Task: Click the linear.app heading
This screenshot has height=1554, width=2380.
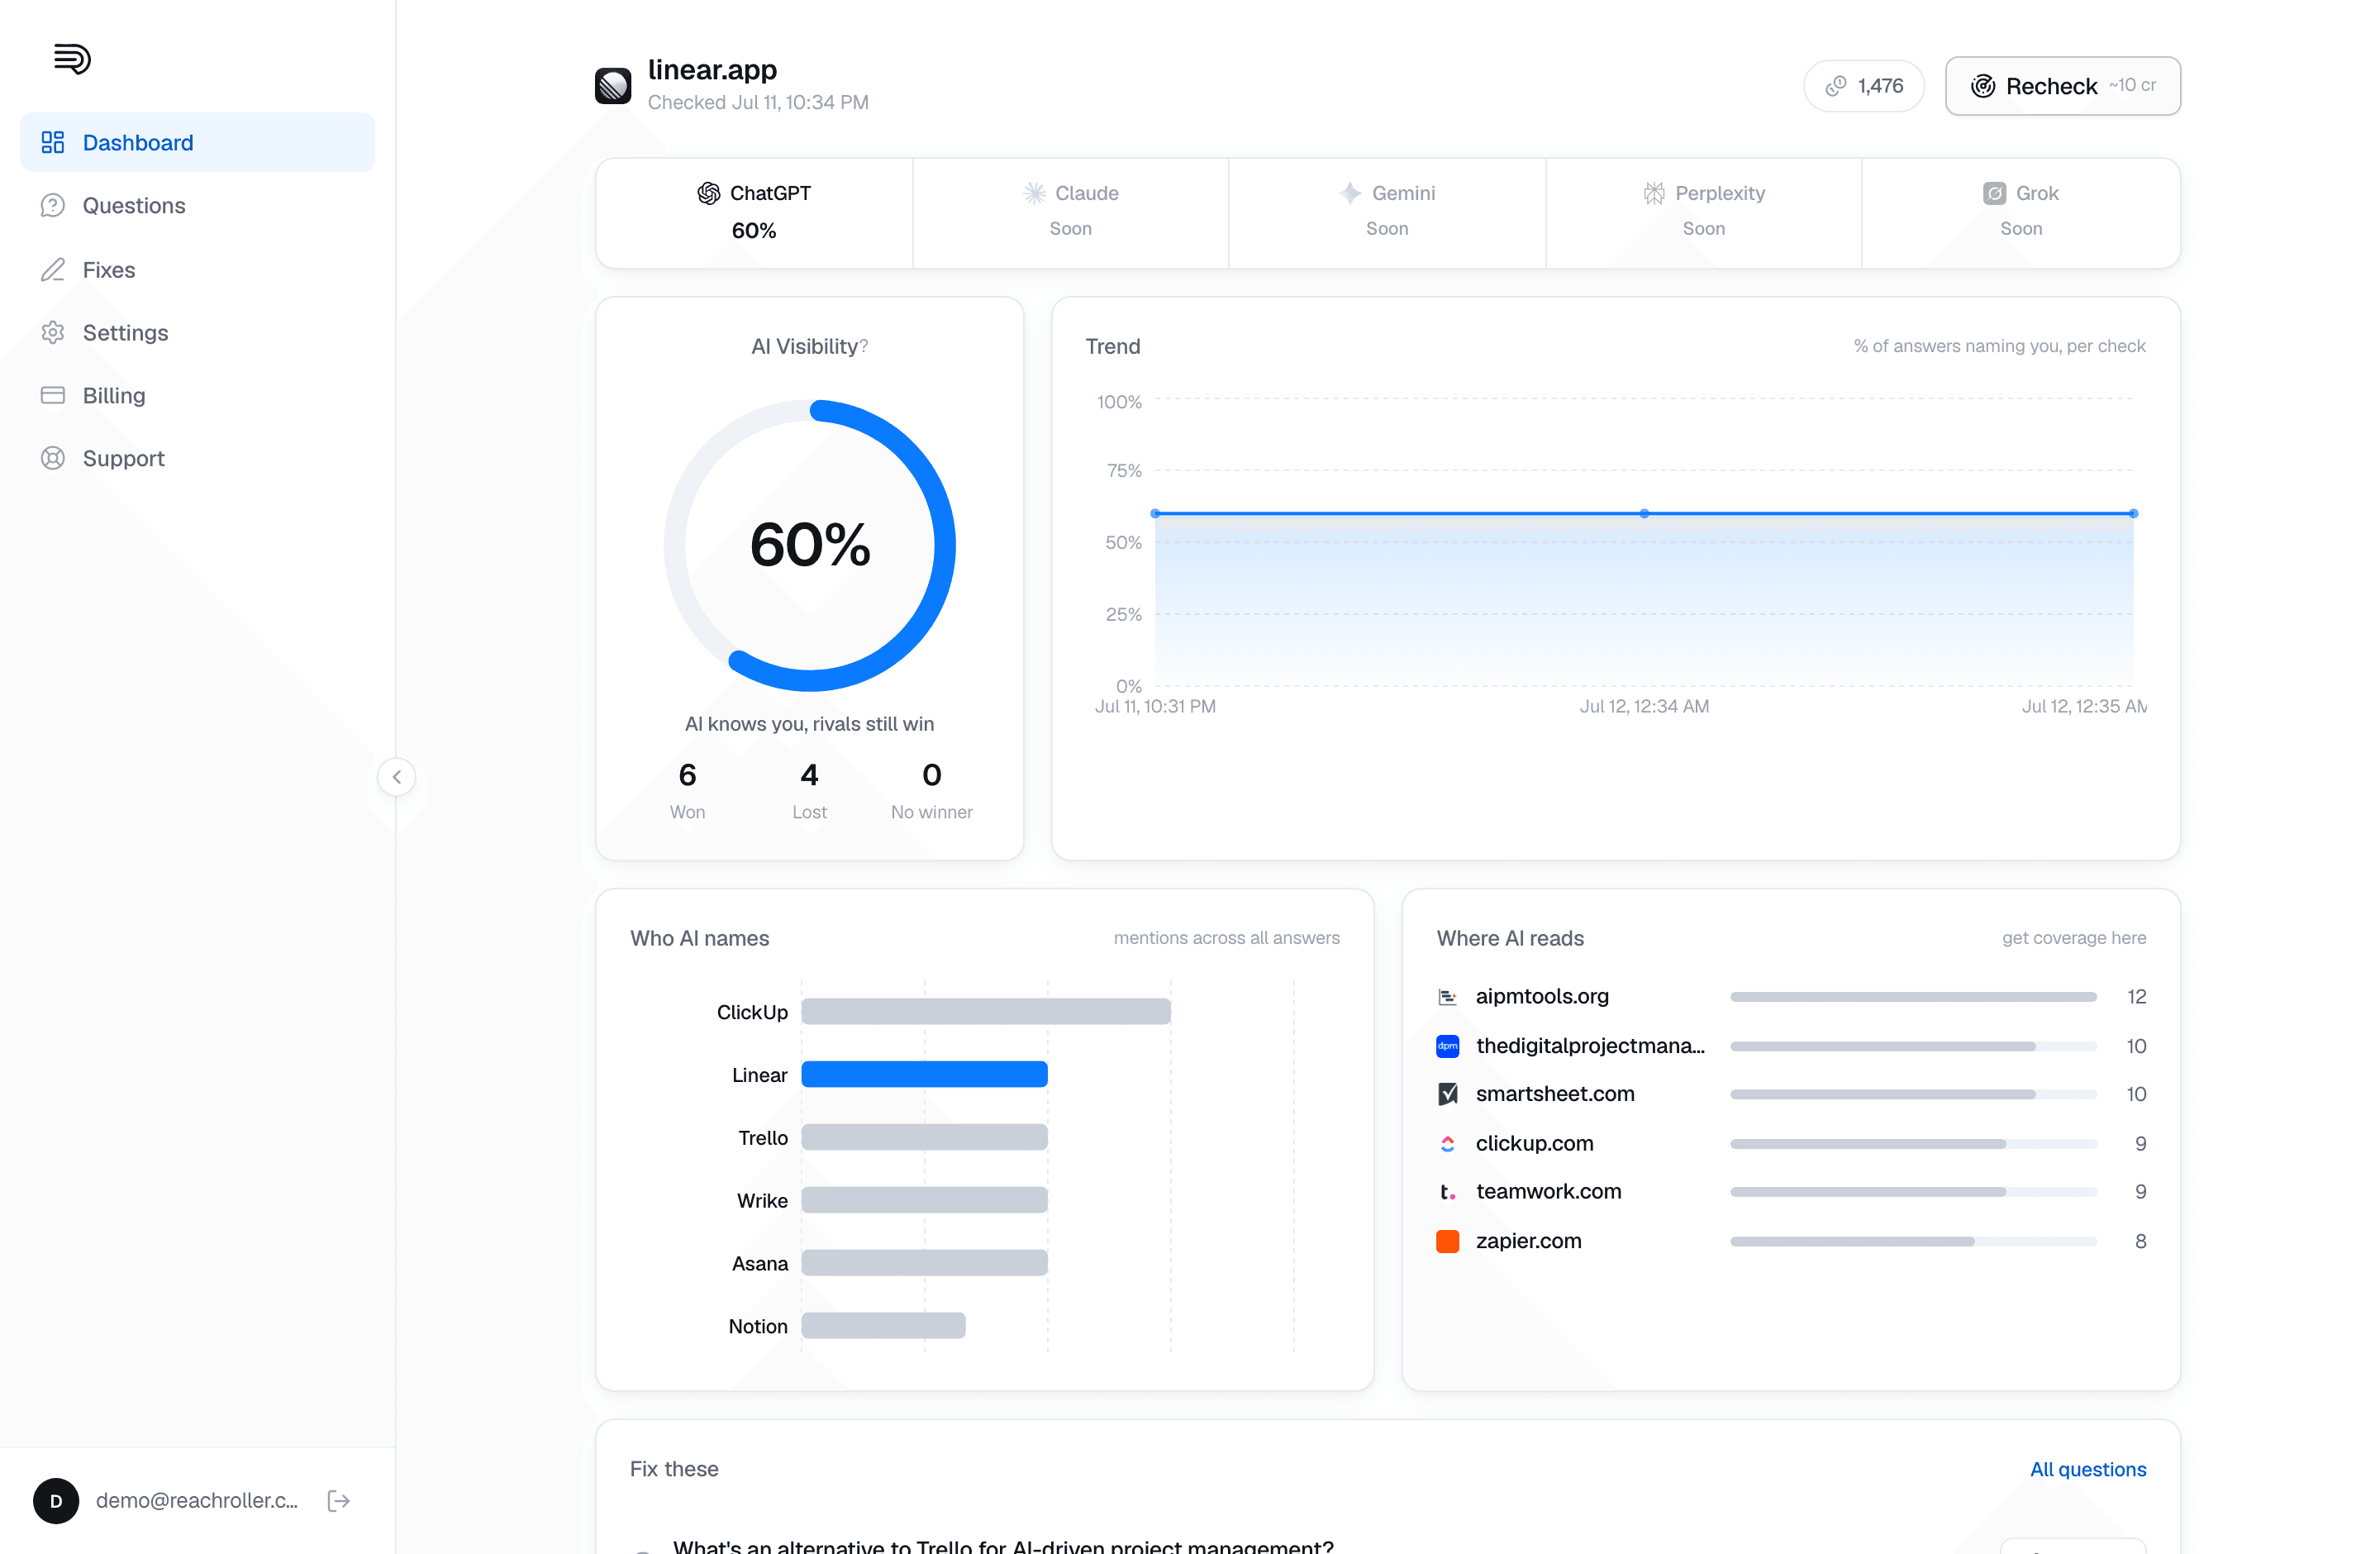Action: 712,69
